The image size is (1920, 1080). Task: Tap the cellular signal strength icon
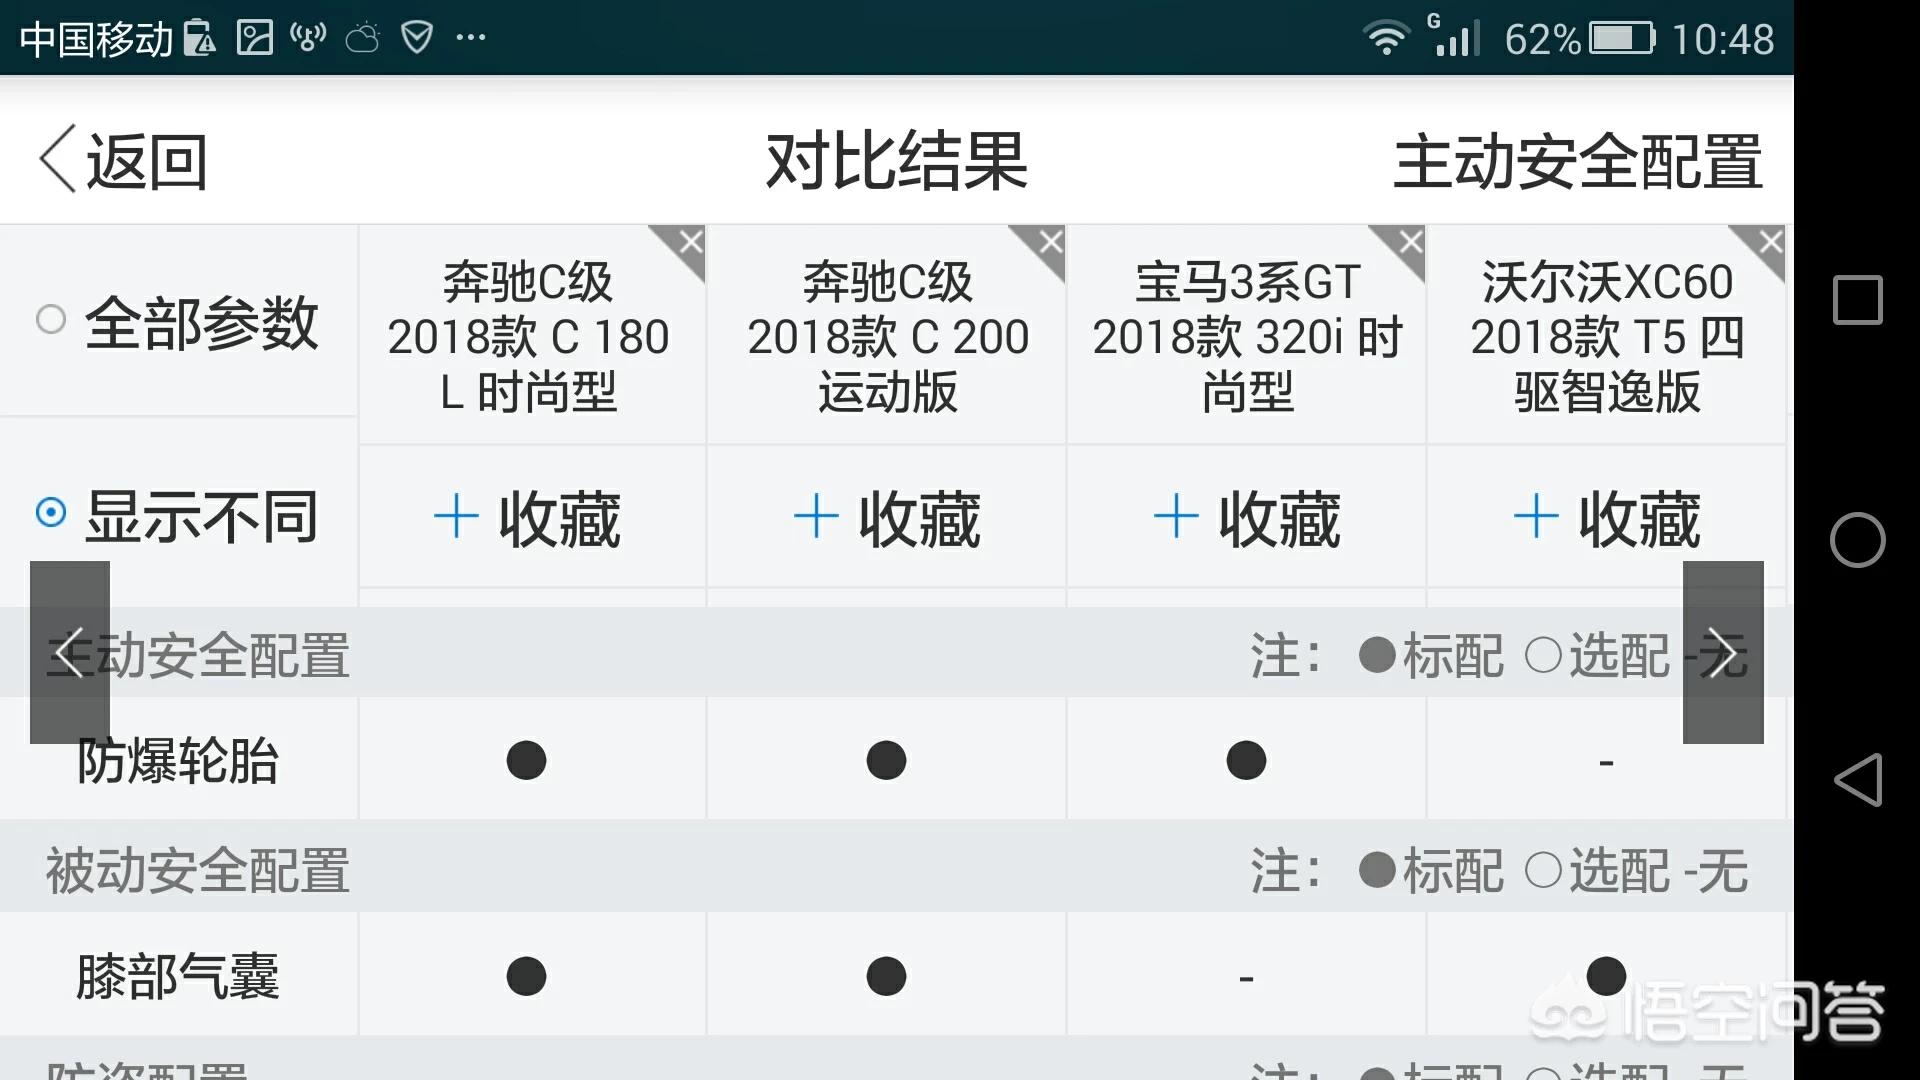[x=1455, y=36]
